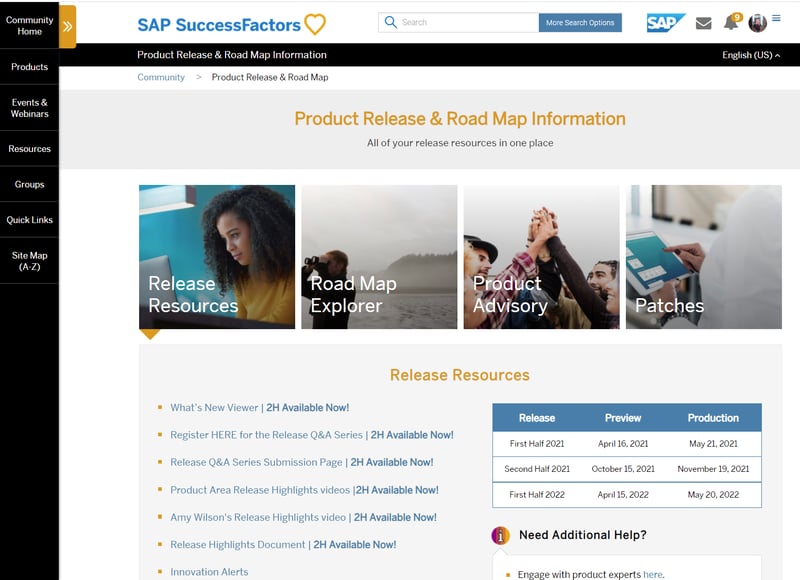This screenshot has width=800, height=580.
Task: Select the Product Advisory tile
Action: (541, 257)
